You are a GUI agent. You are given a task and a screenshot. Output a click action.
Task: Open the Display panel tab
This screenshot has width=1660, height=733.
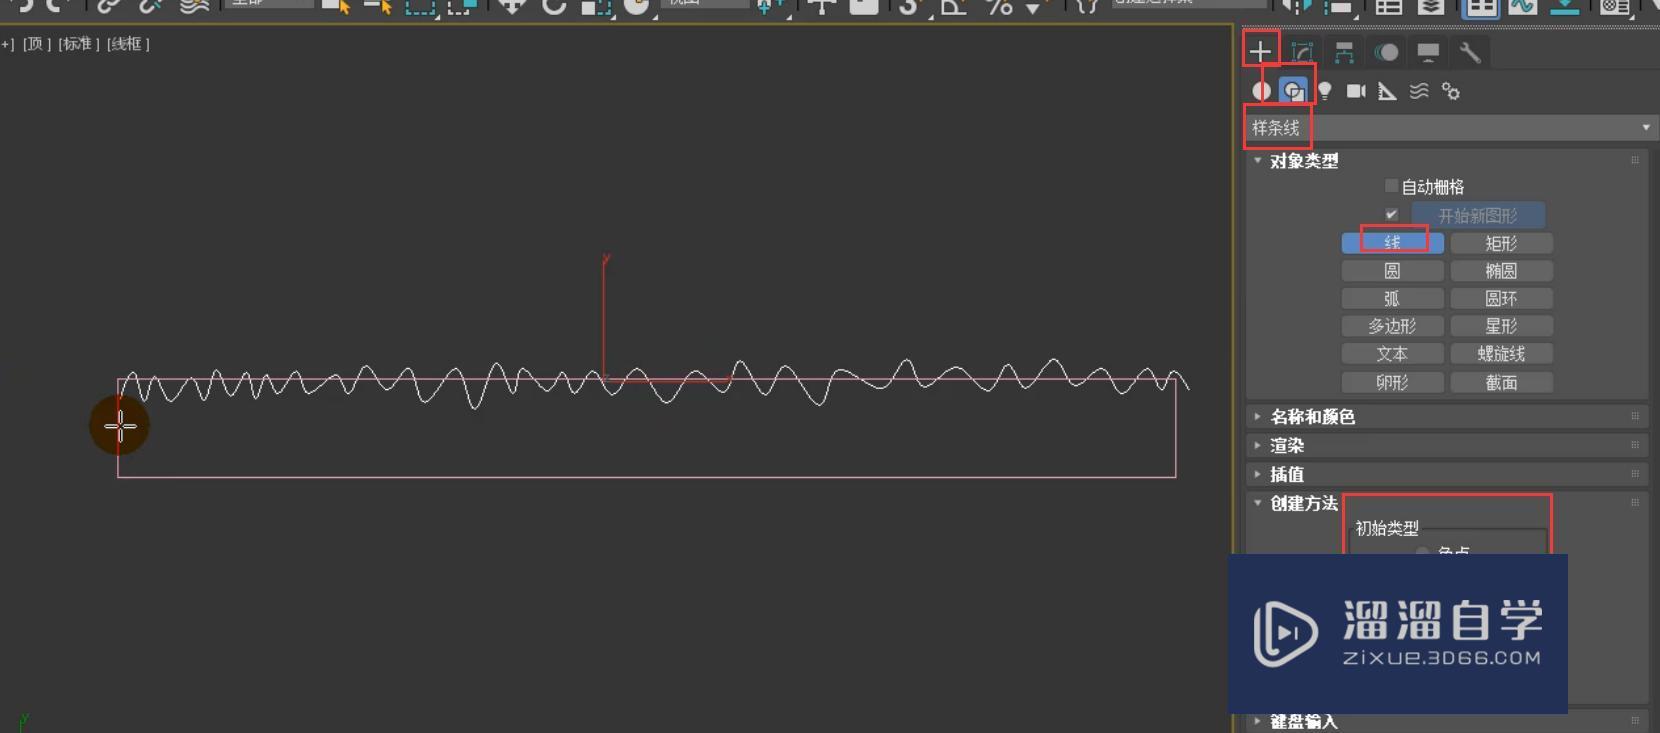1428,52
